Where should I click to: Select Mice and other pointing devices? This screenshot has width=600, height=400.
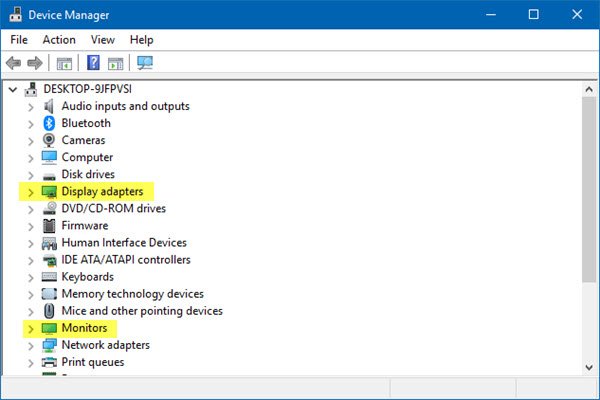tap(142, 311)
